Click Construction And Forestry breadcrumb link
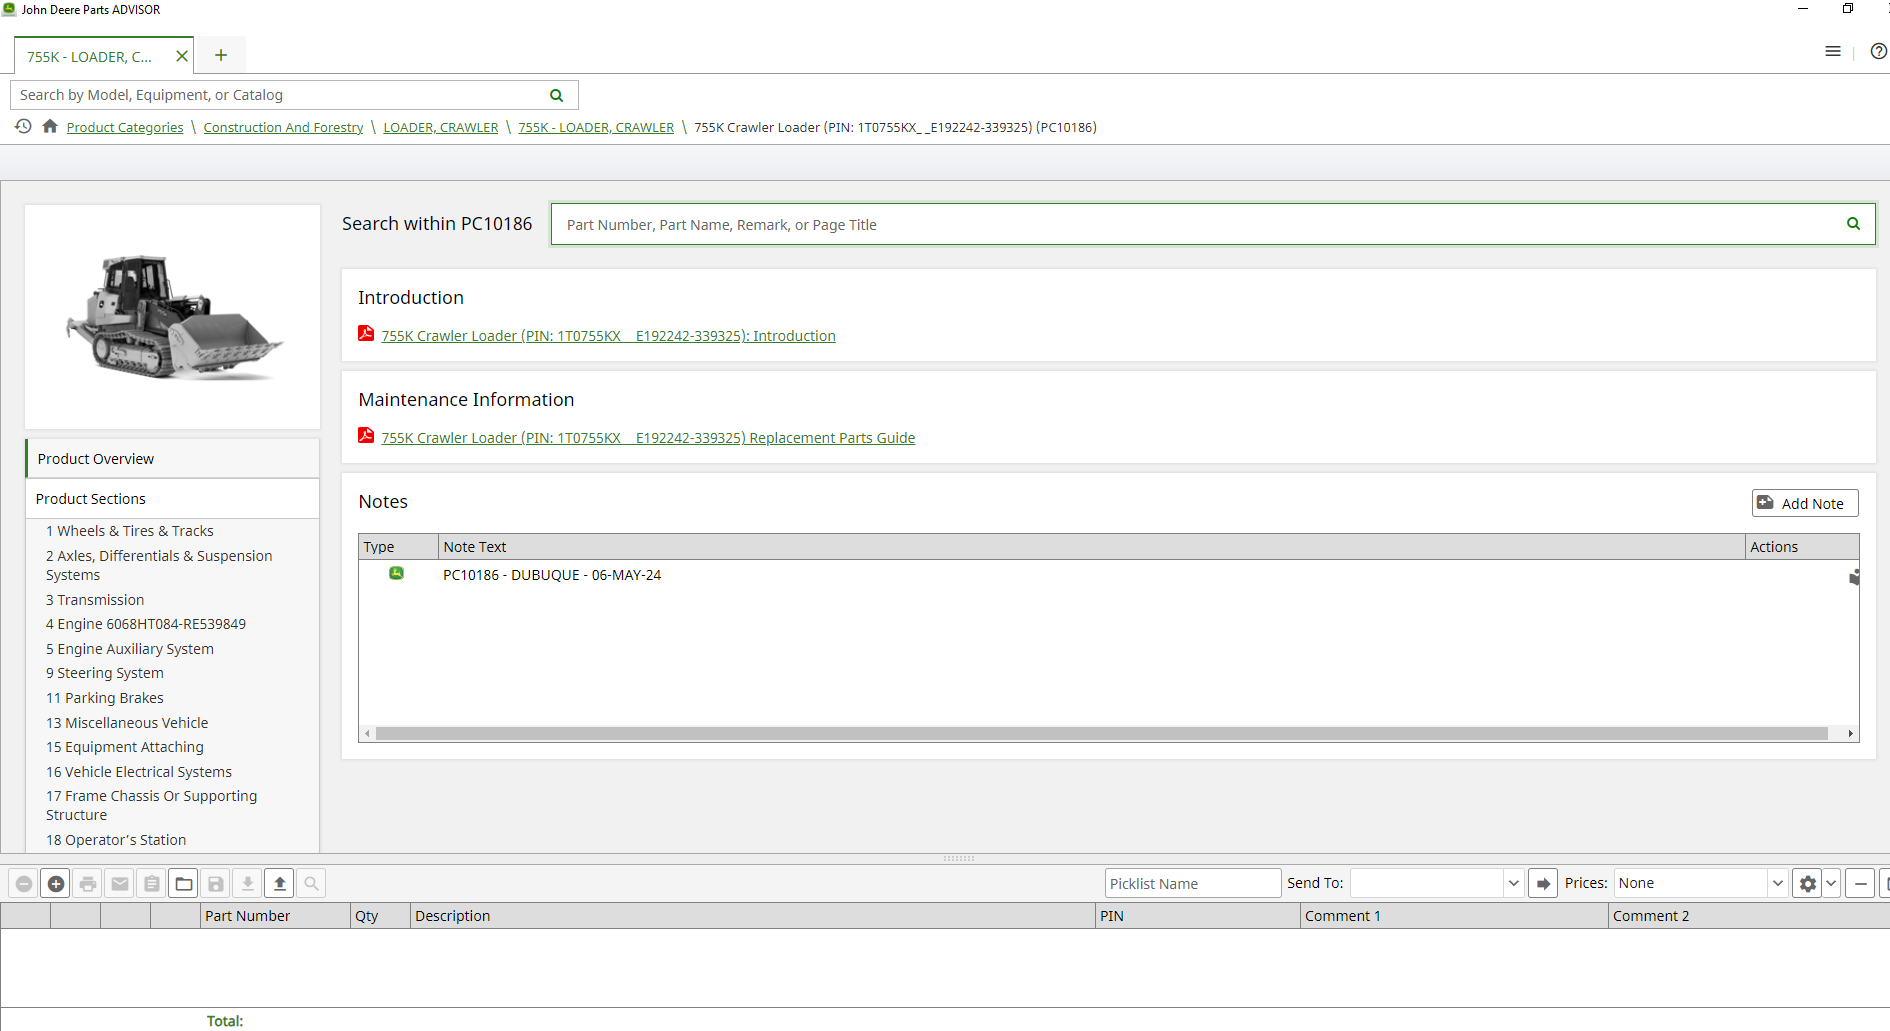 click(x=283, y=127)
